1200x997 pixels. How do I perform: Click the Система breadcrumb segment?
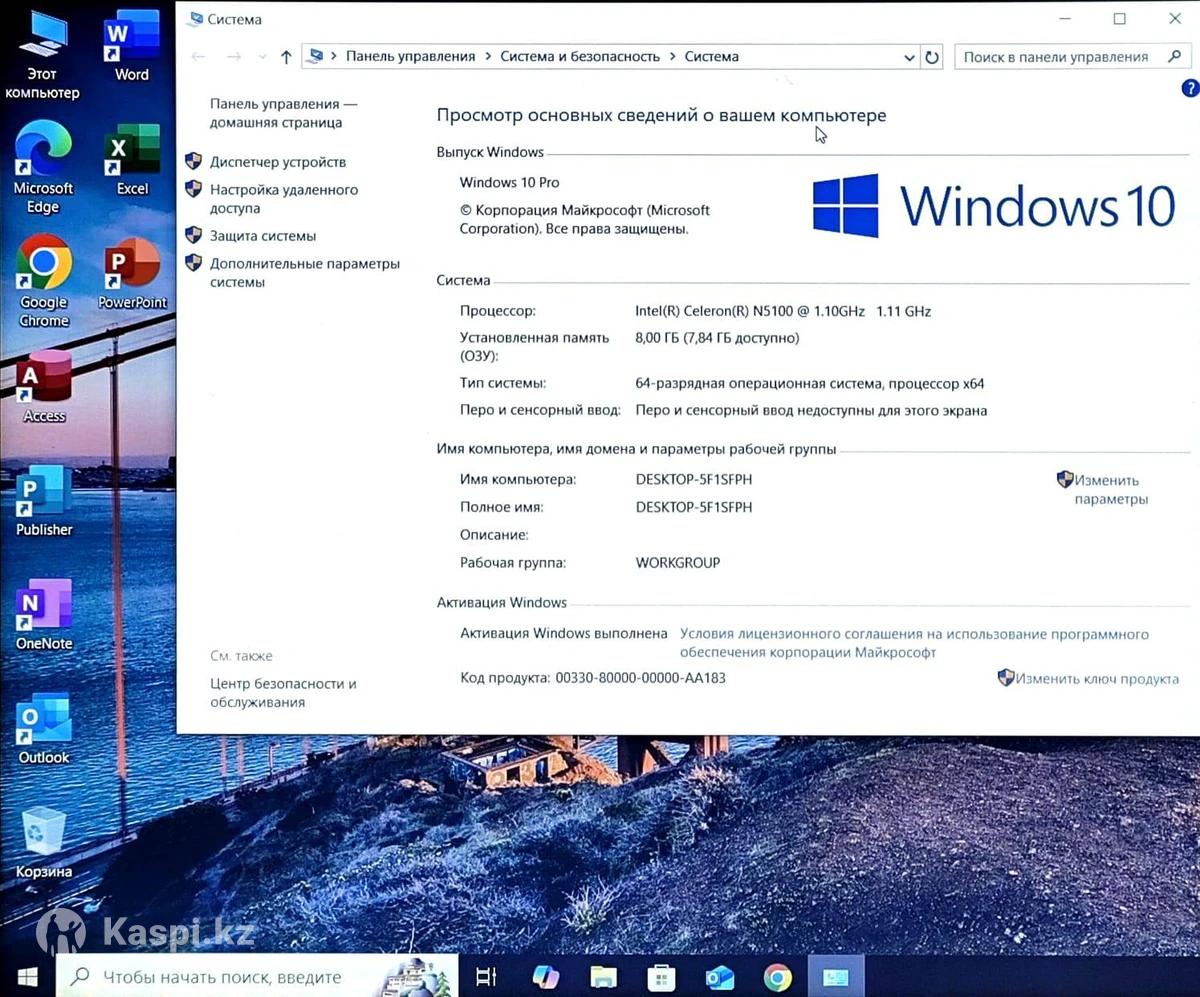[x=712, y=57]
